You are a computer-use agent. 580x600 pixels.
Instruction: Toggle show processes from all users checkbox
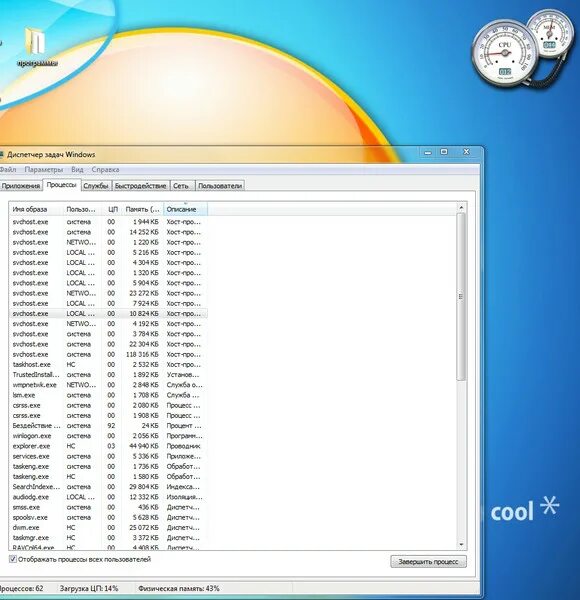pos(13,559)
